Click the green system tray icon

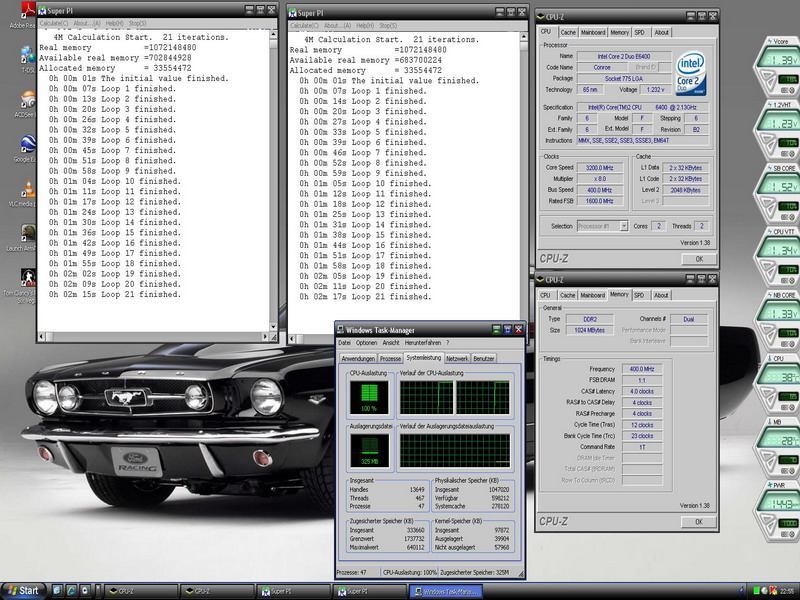pos(756,591)
